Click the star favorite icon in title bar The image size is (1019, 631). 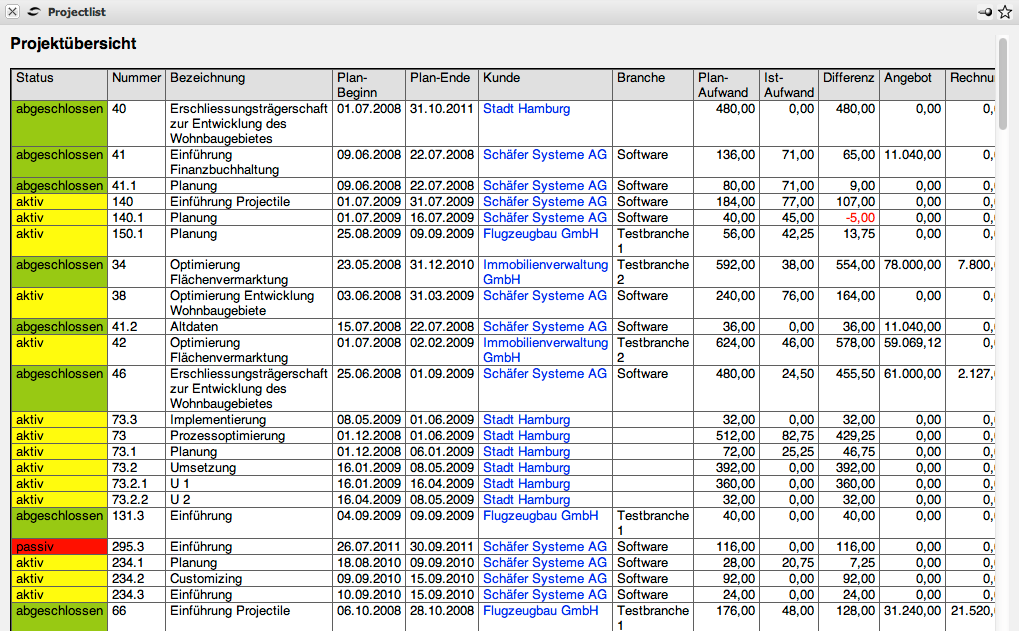pos(1005,12)
